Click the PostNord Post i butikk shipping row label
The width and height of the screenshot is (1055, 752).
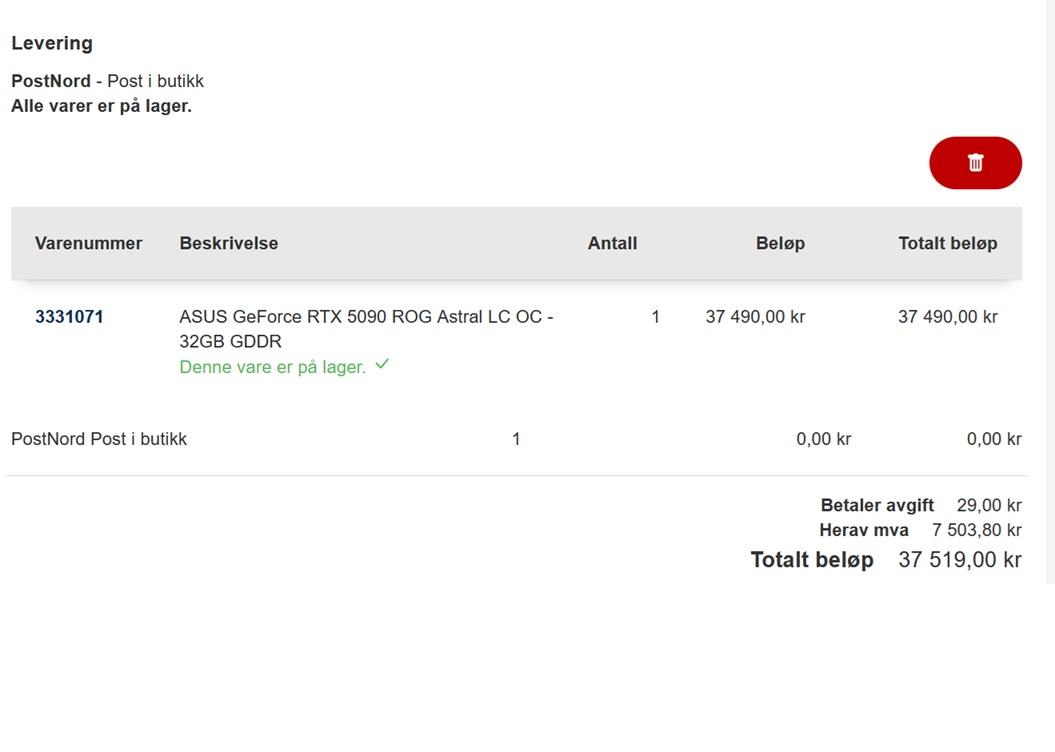[x=99, y=439]
